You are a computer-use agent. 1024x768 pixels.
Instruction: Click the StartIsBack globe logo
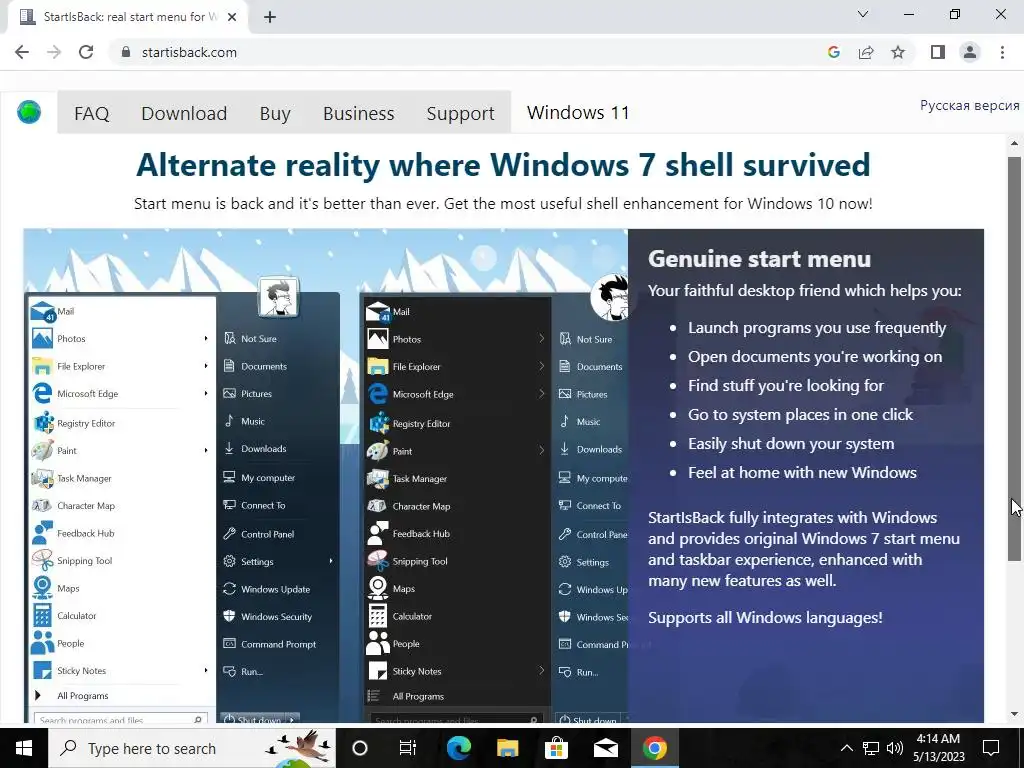click(29, 112)
